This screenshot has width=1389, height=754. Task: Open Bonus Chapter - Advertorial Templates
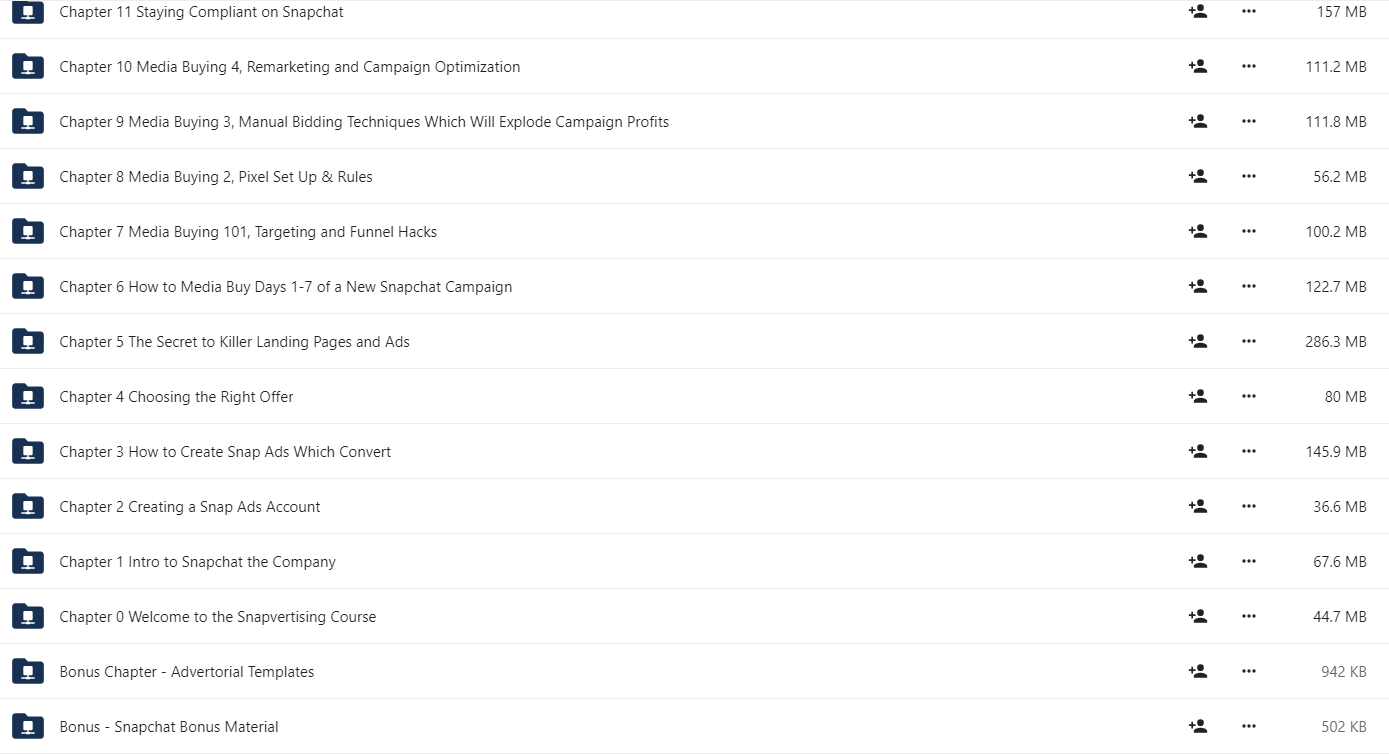coord(186,672)
